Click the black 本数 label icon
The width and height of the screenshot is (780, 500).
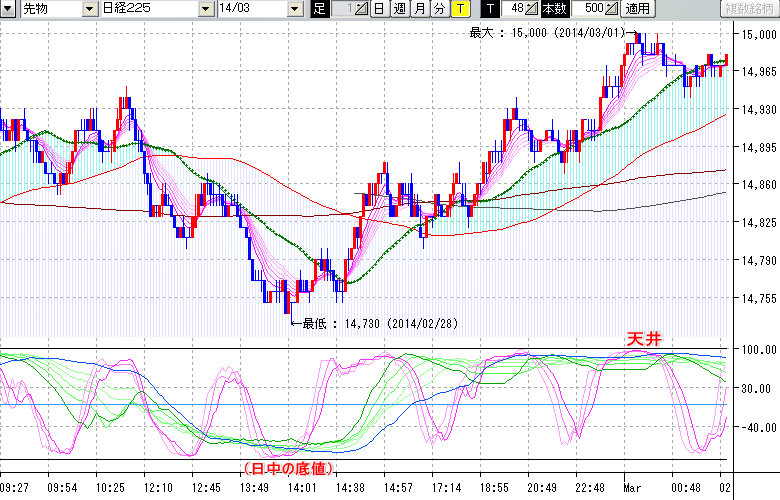pyautogui.click(x=553, y=9)
